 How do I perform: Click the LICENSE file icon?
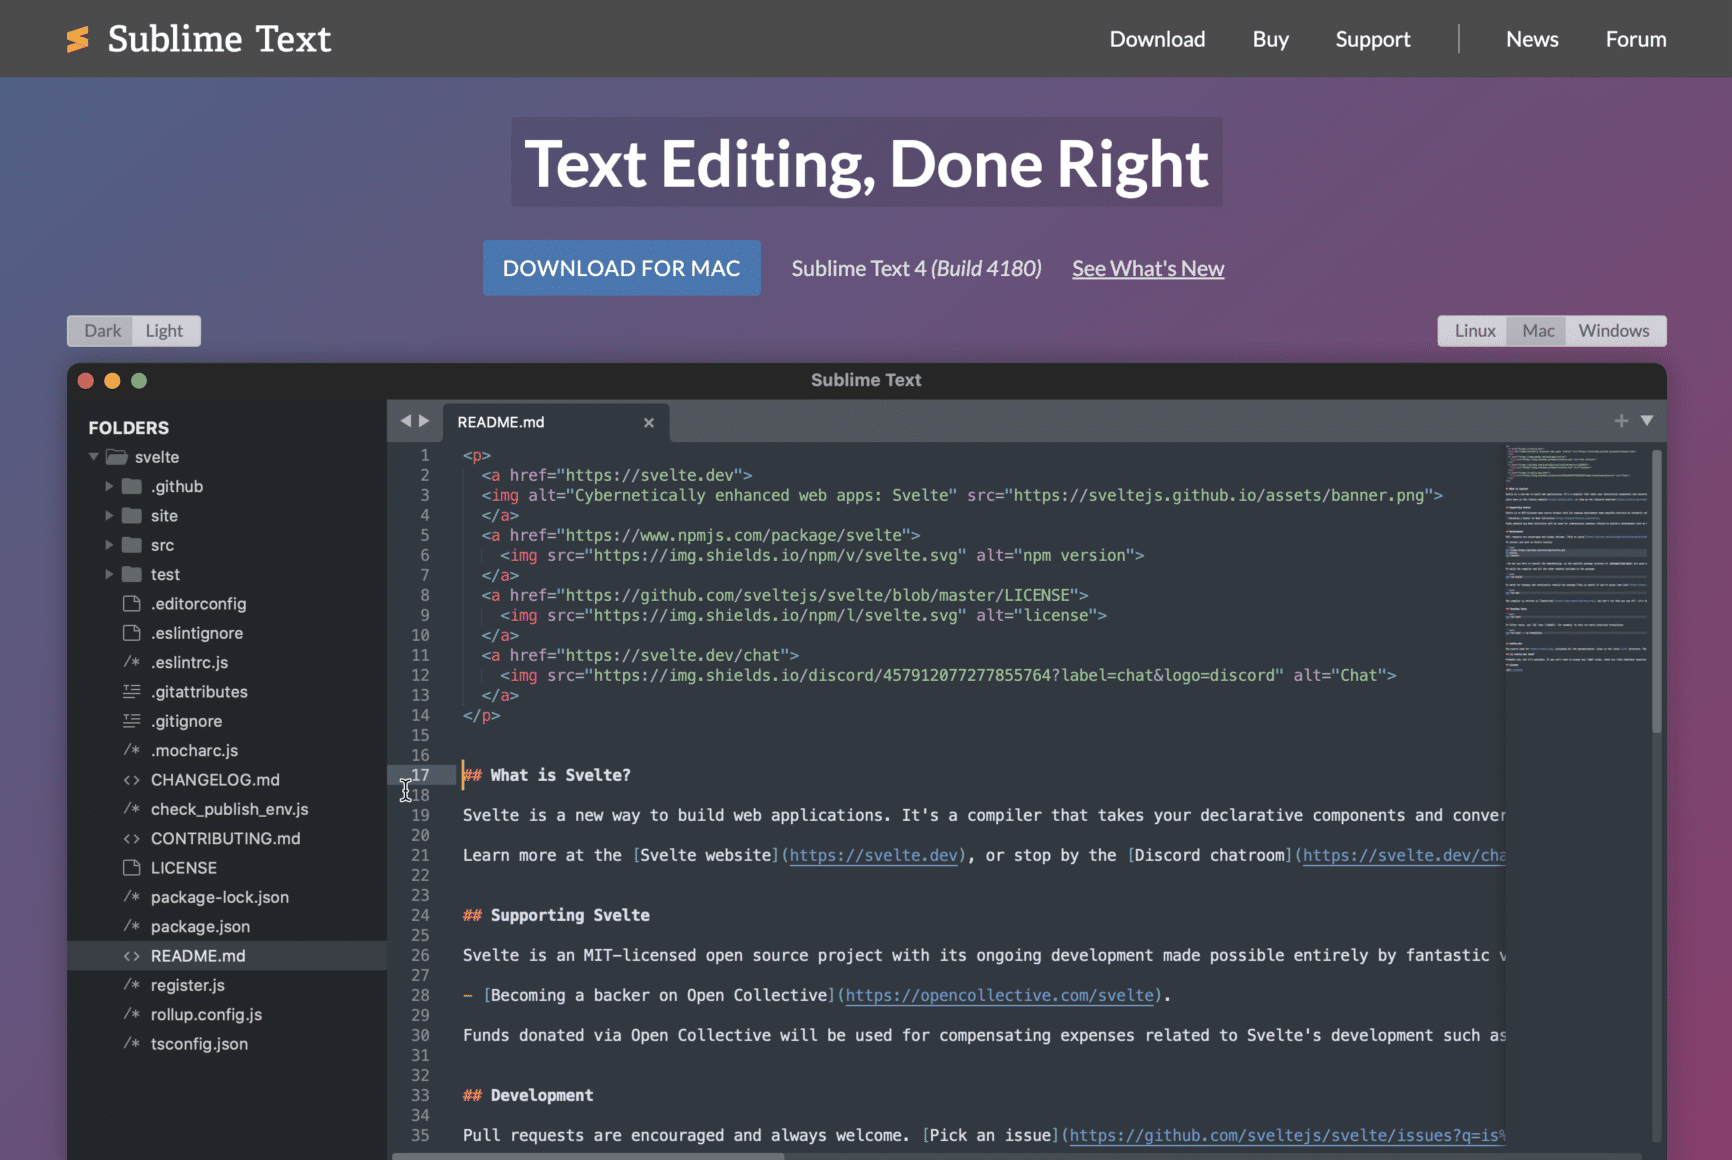click(131, 868)
